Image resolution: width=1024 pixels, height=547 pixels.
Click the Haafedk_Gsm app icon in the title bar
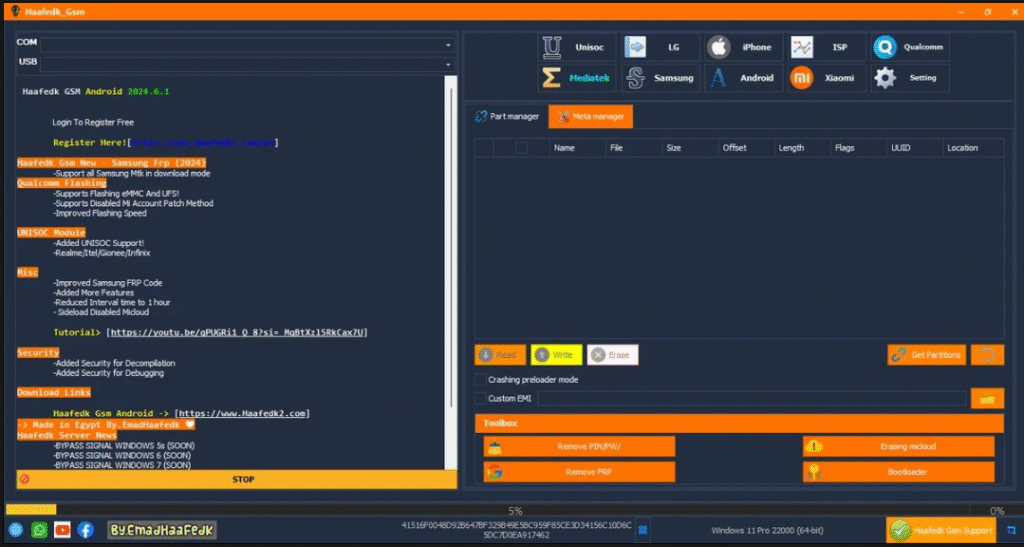[16, 11]
